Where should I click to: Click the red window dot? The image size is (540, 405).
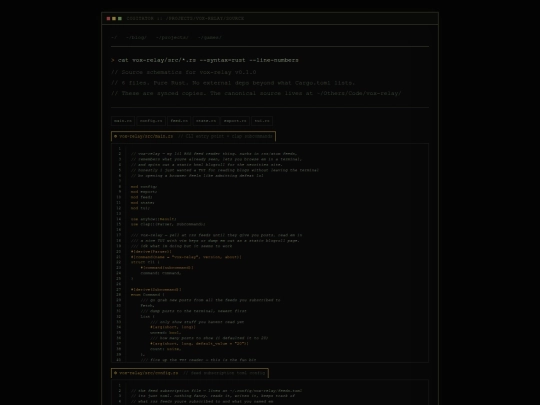coord(108,19)
